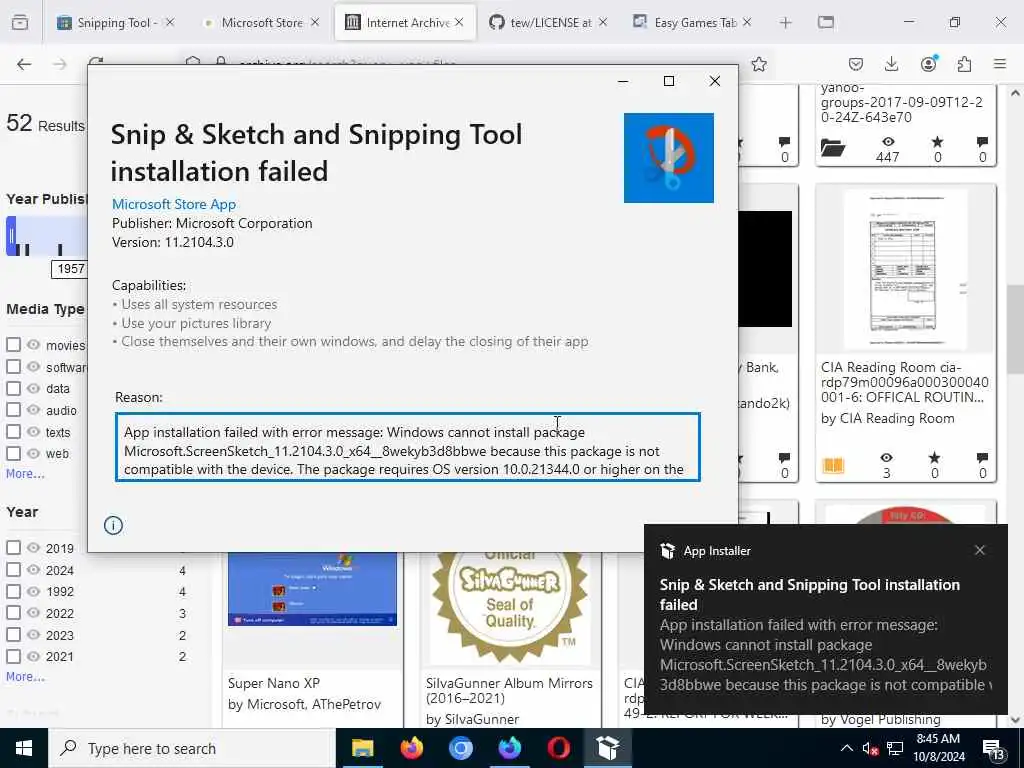This screenshot has width=1024, height=768.
Task: Toggle the eye icon beside 2023
Action: [33, 634]
